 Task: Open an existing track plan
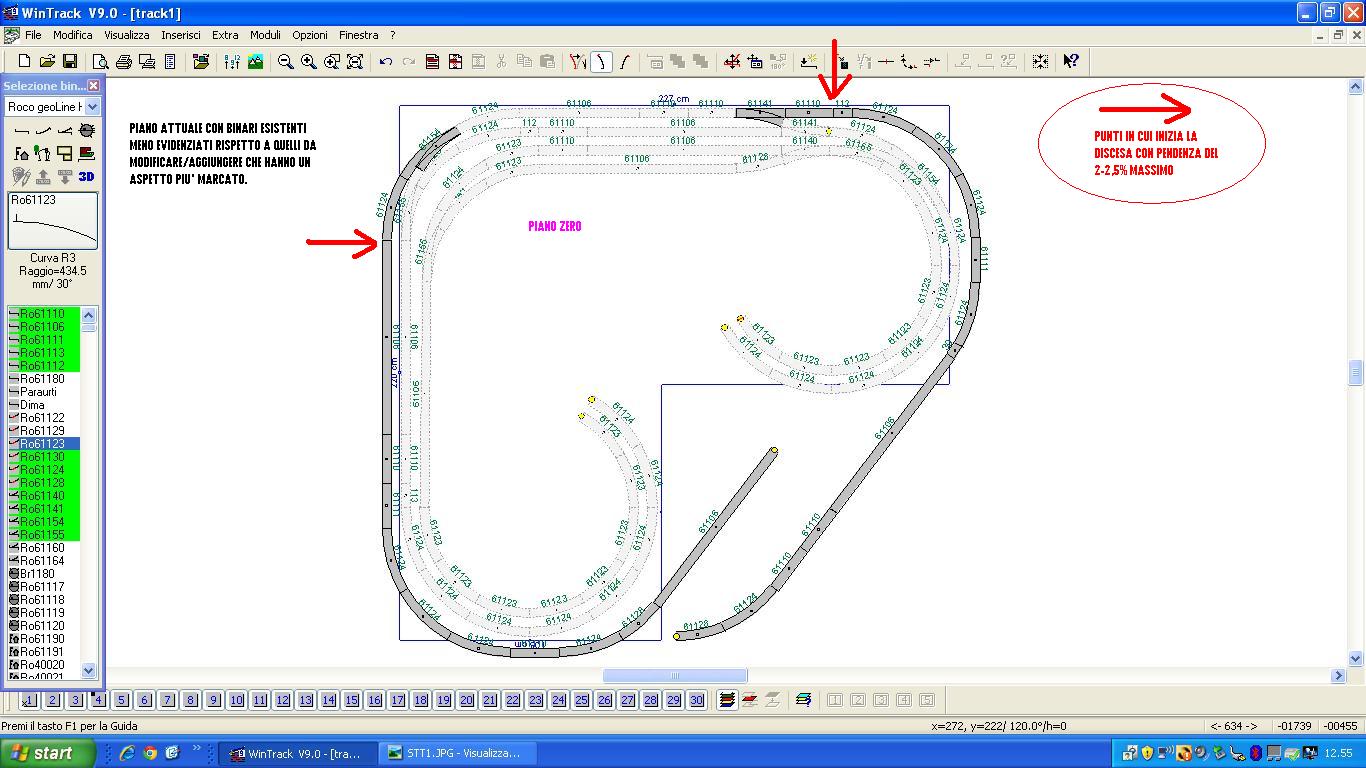47,62
